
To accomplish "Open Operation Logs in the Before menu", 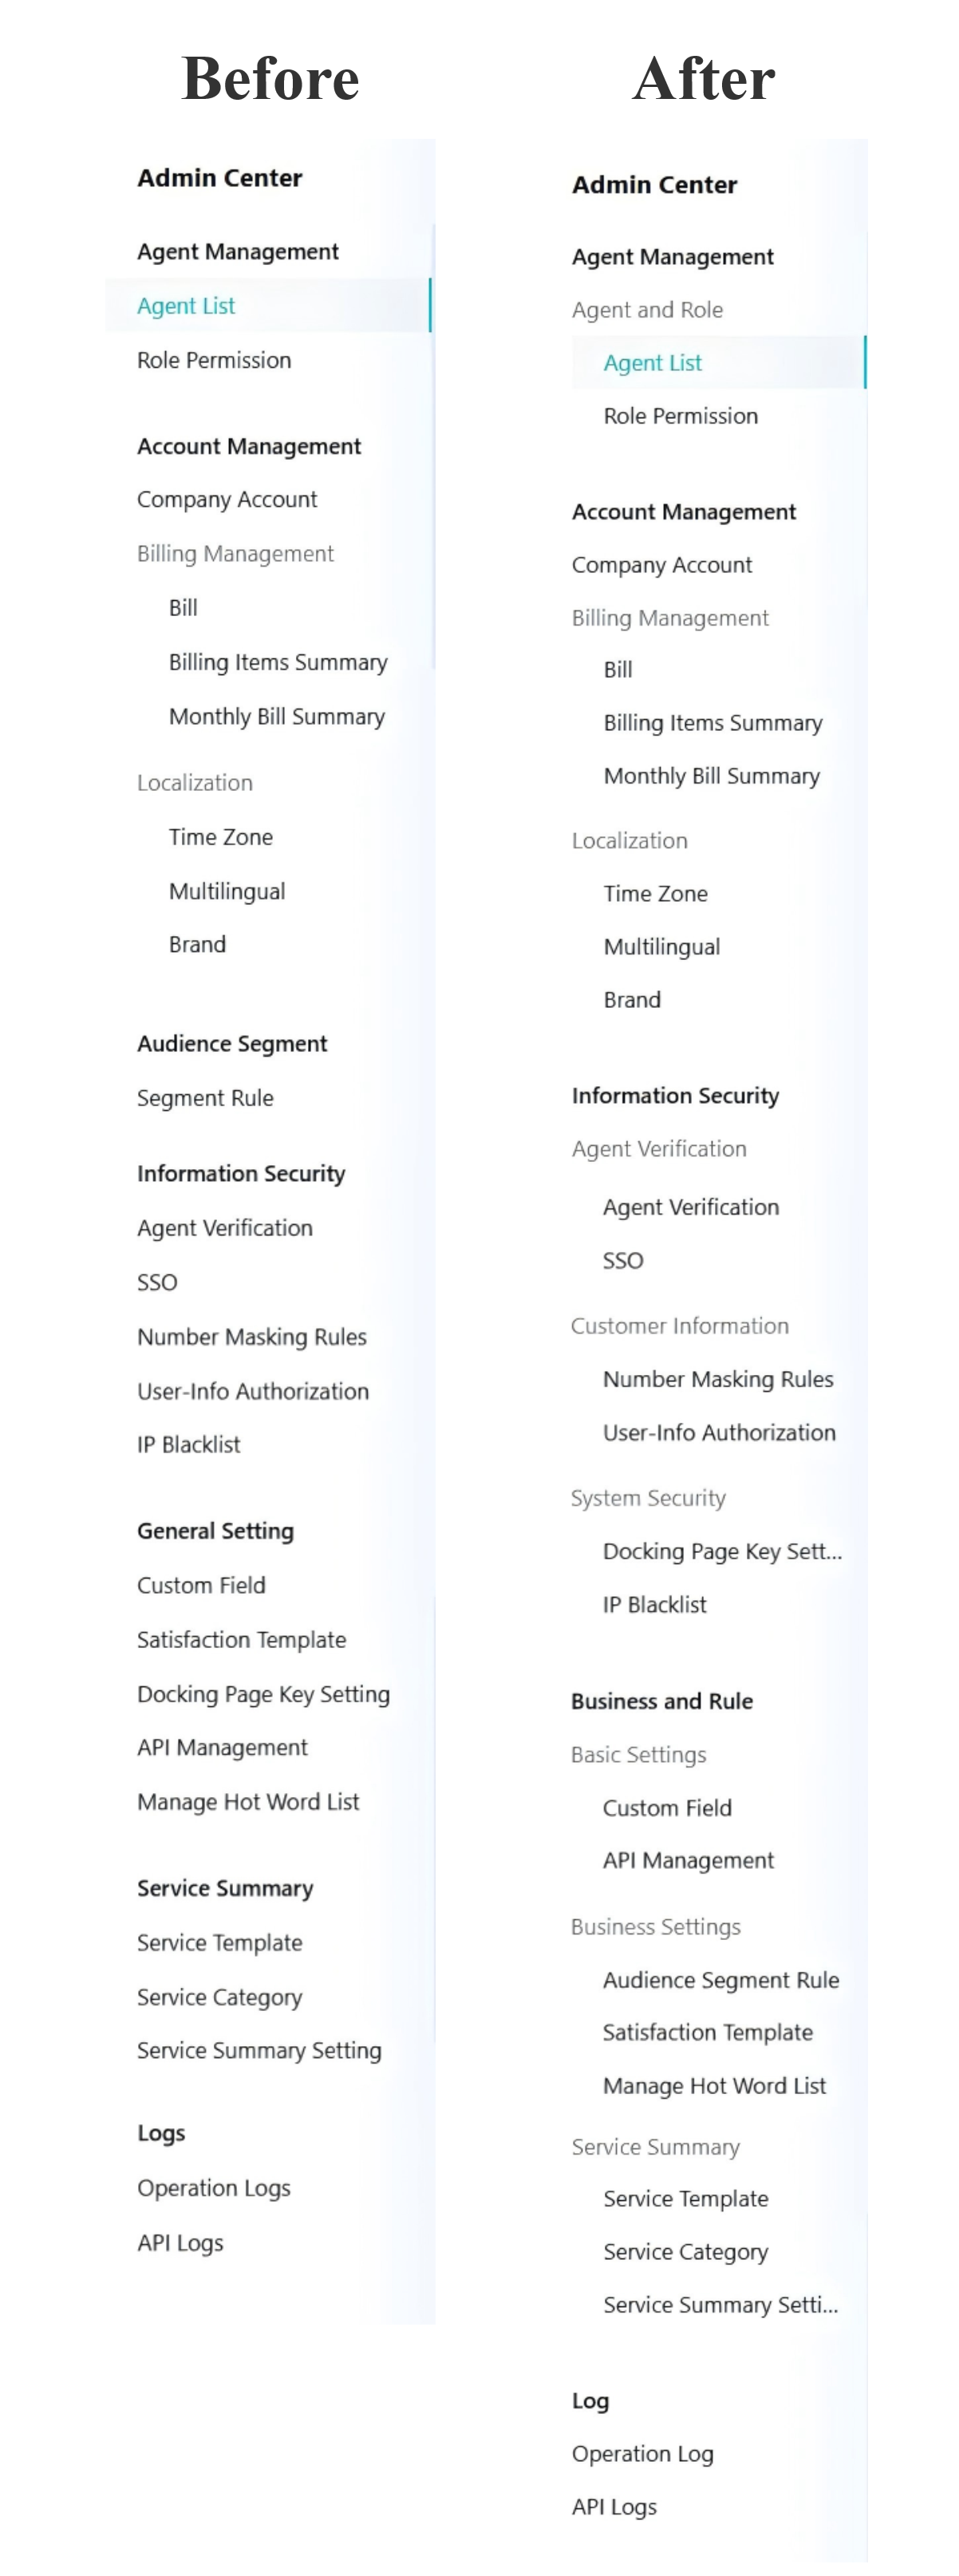I will pos(214,2188).
